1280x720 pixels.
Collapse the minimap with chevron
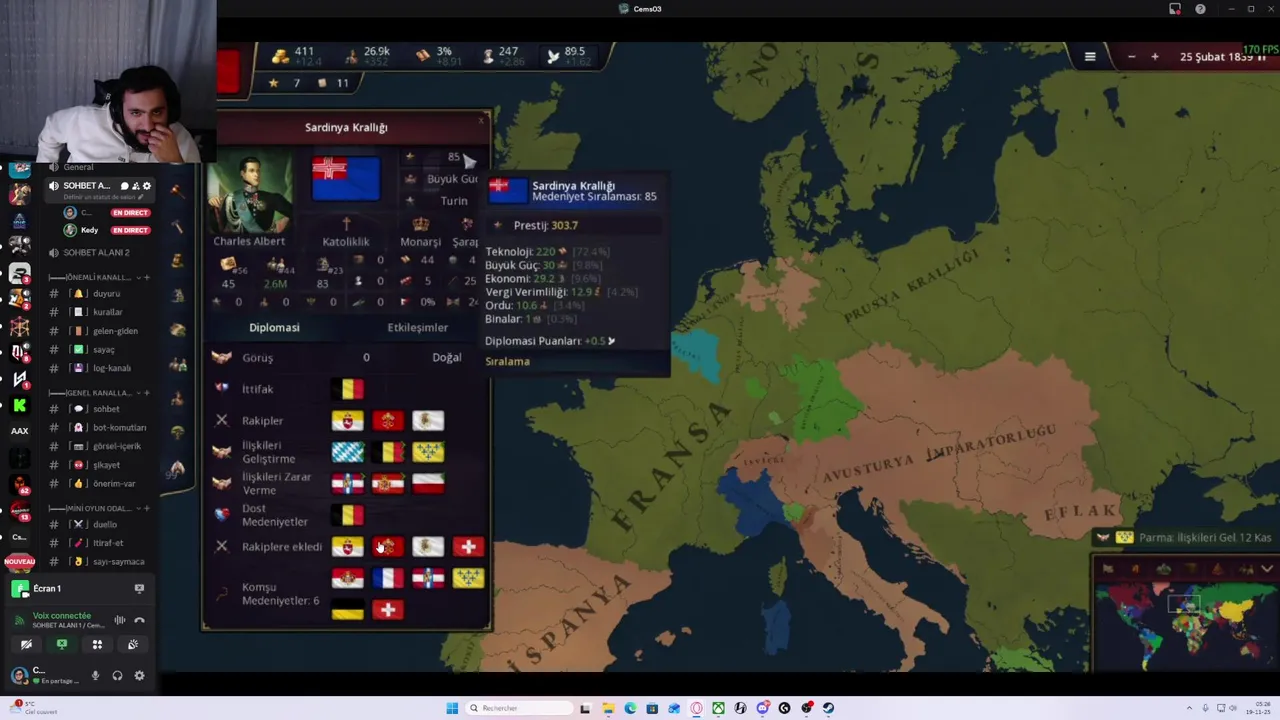click(1267, 569)
